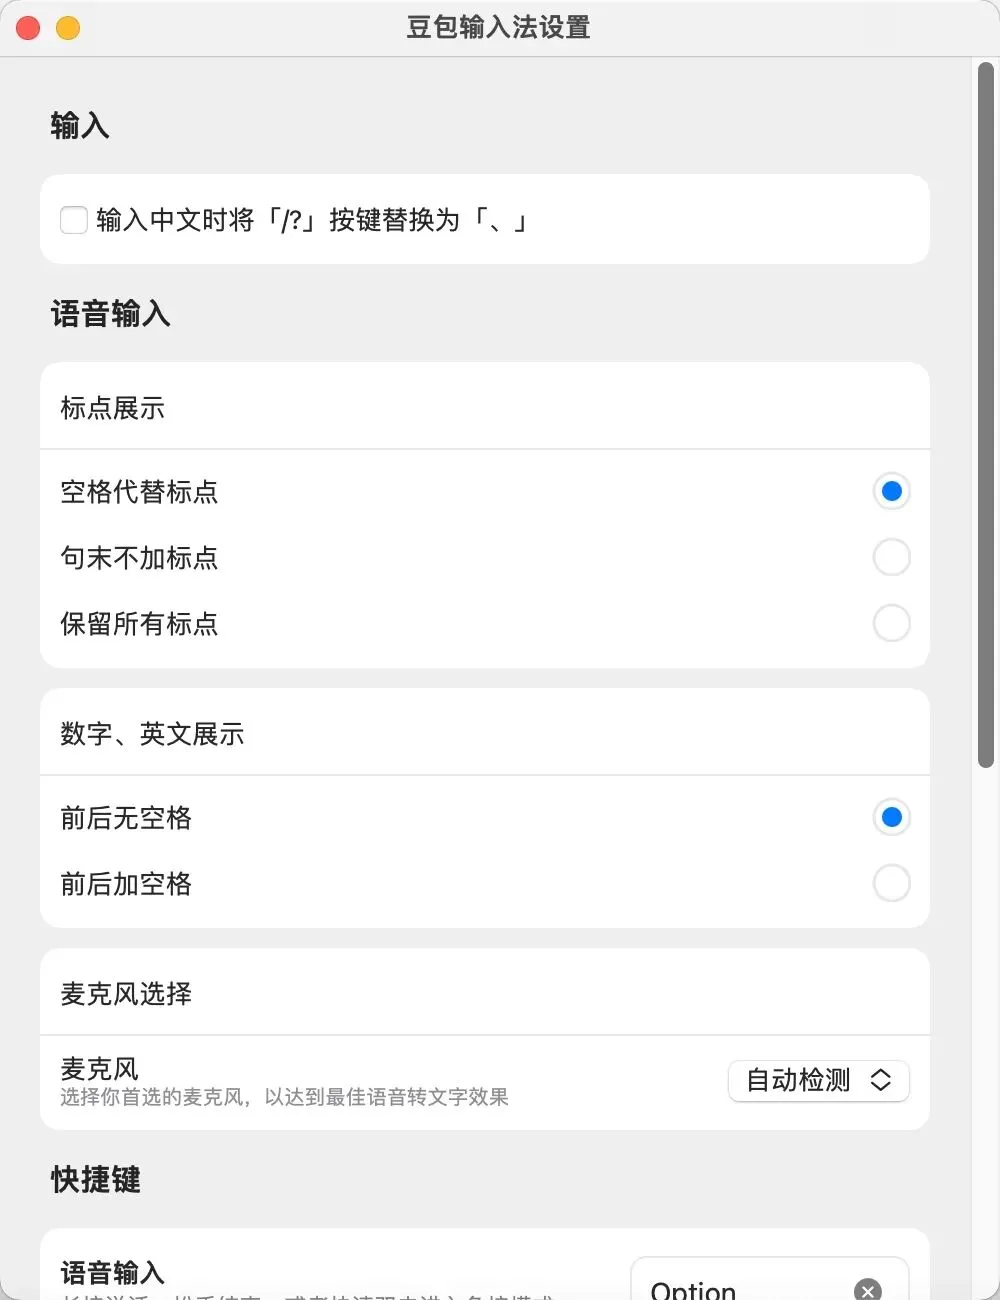Select 空格代替标点 radio option
The width and height of the screenshot is (1000, 1300).
pos(891,491)
